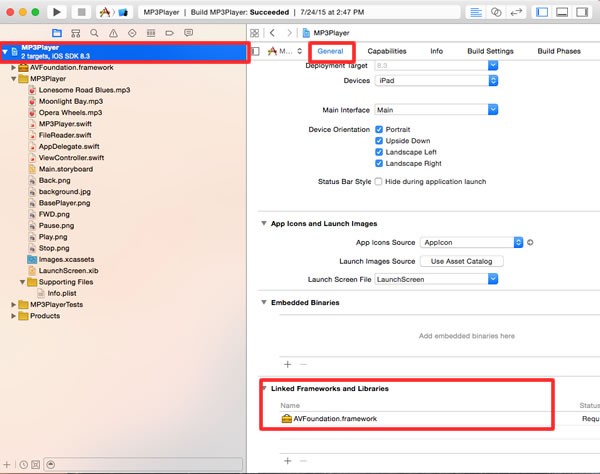600x474 pixels.
Task: Add new file with navigator plus button
Action: click(x=7, y=464)
